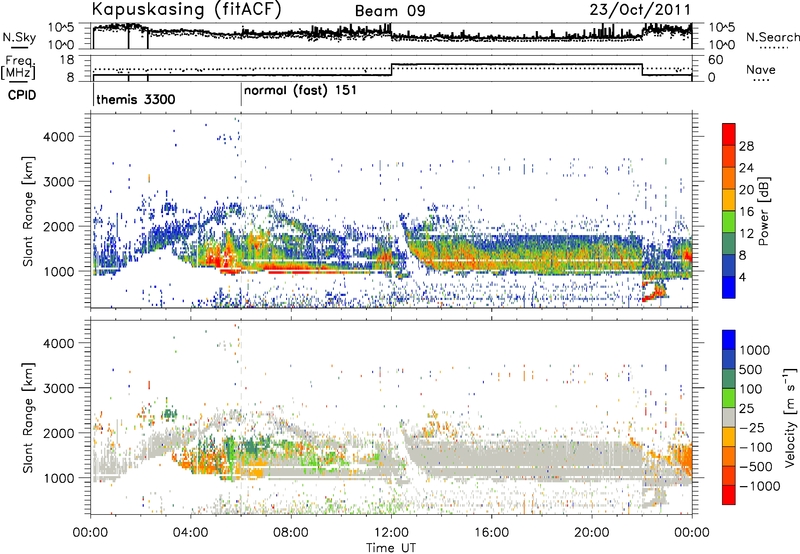This screenshot has height=554, width=800.
Task: Click the "24" label on Power color bar
Action: (746, 168)
